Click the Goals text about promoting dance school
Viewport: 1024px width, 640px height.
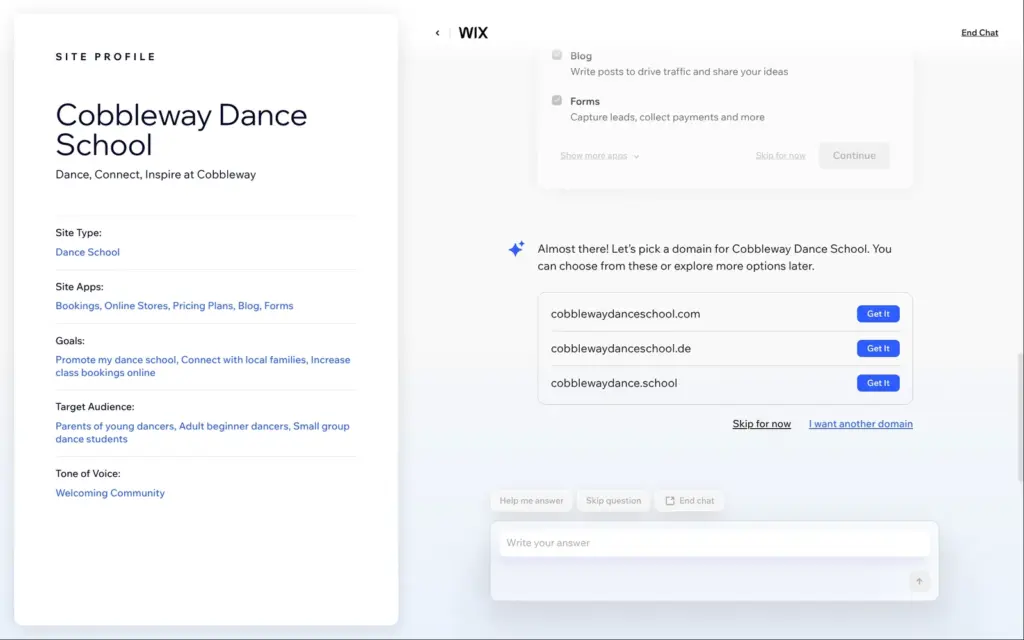[x=203, y=366]
